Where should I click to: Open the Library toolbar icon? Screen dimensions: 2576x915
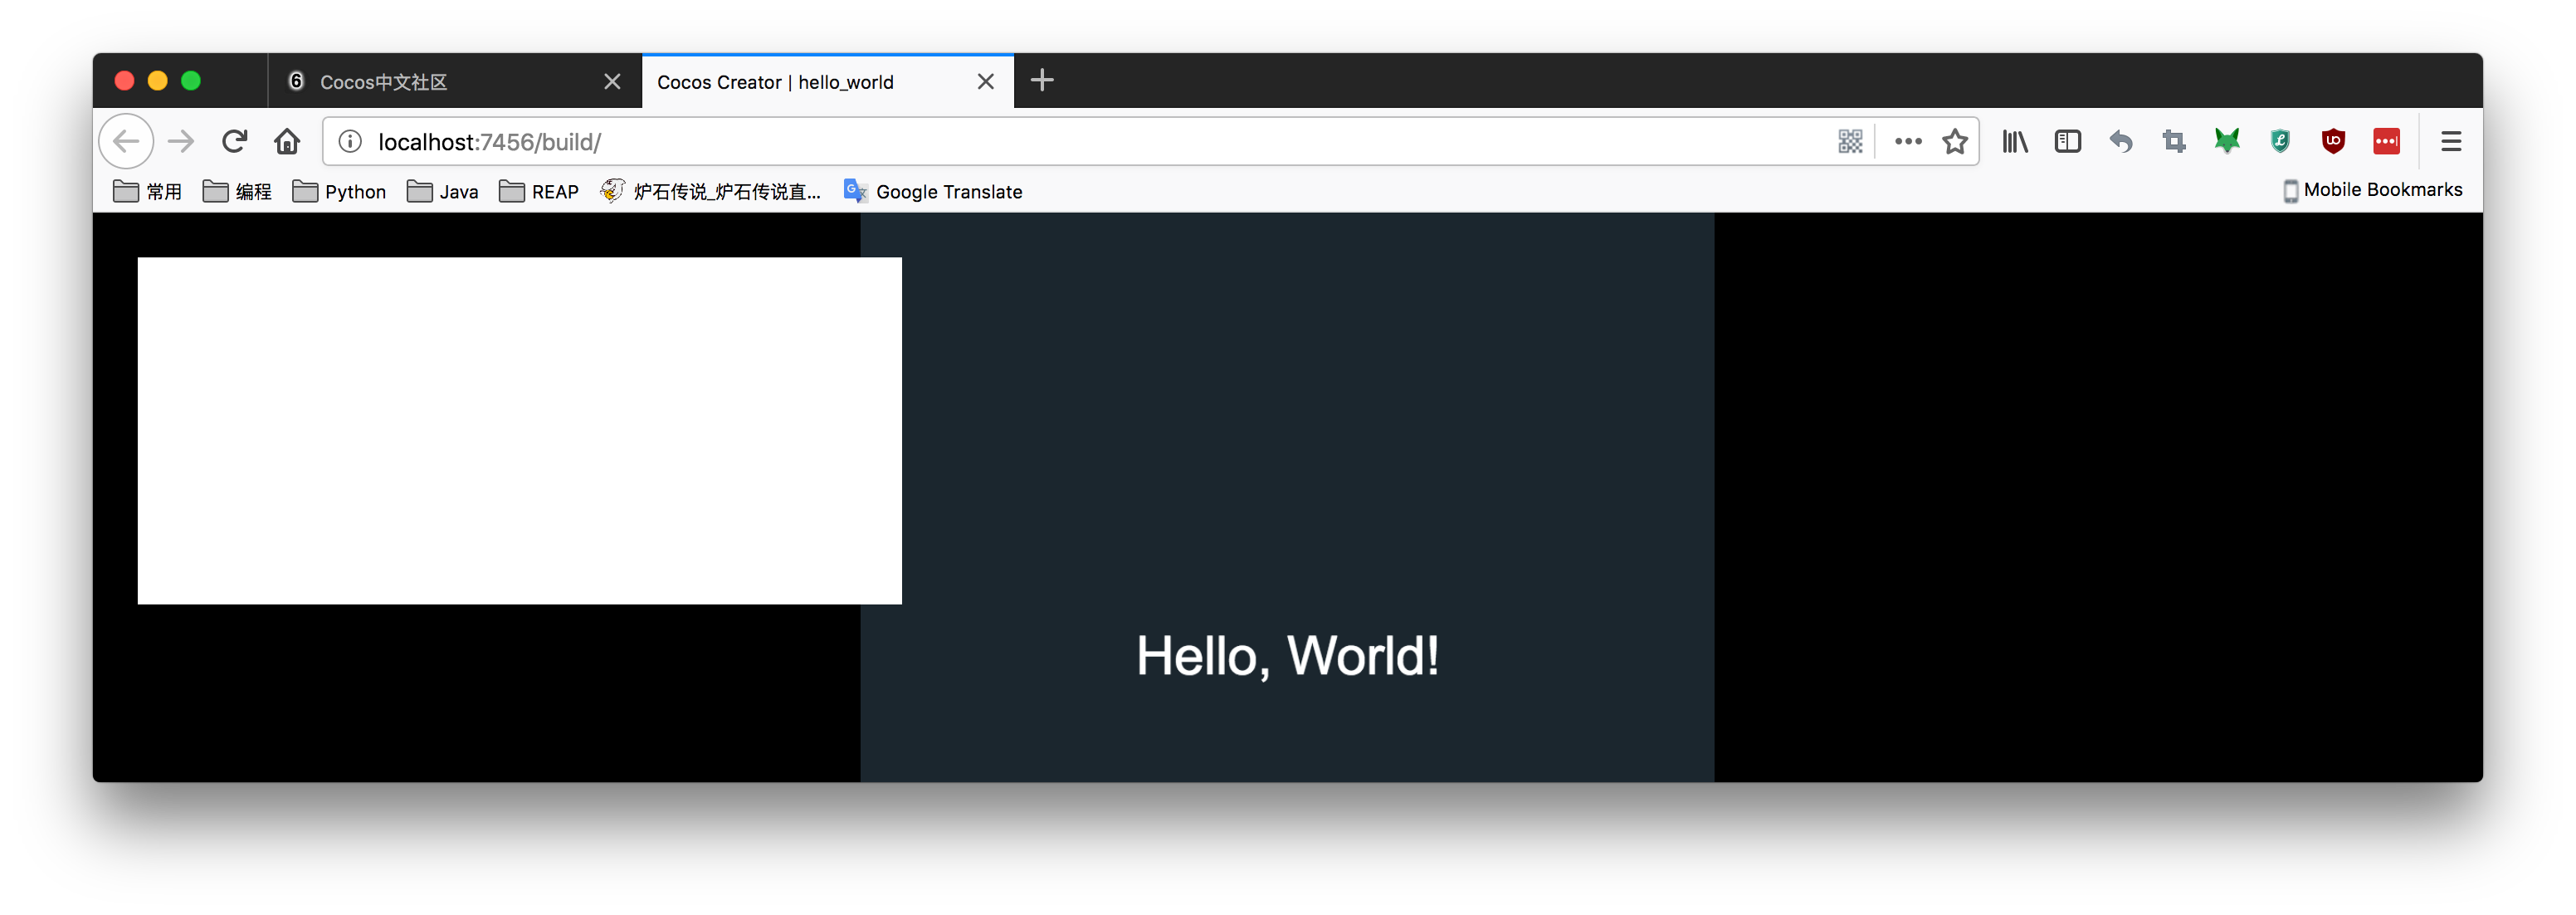pos(2015,141)
